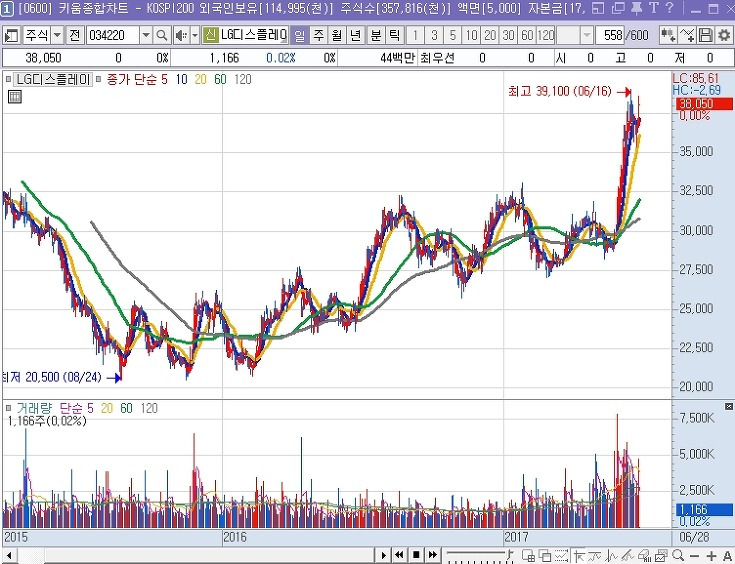The height and width of the screenshot is (564, 735).
Task: Click the playback speed slider at bottom
Action: click(x=480, y=556)
